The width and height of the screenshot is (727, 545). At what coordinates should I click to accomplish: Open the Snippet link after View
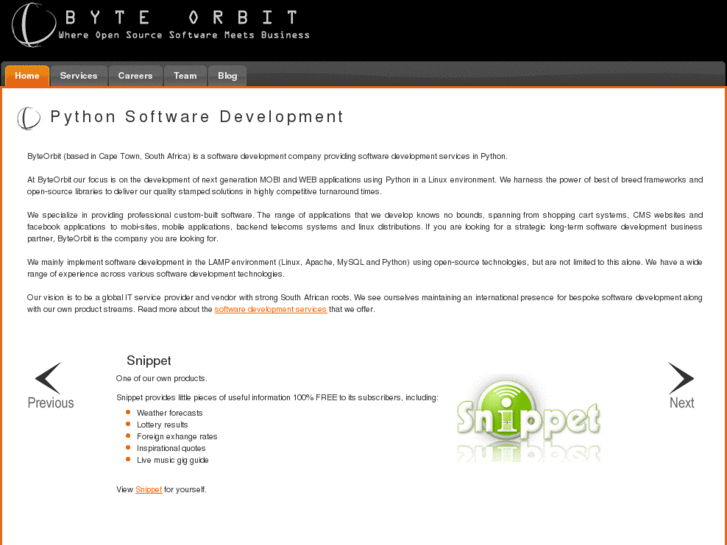[x=149, y=489]
